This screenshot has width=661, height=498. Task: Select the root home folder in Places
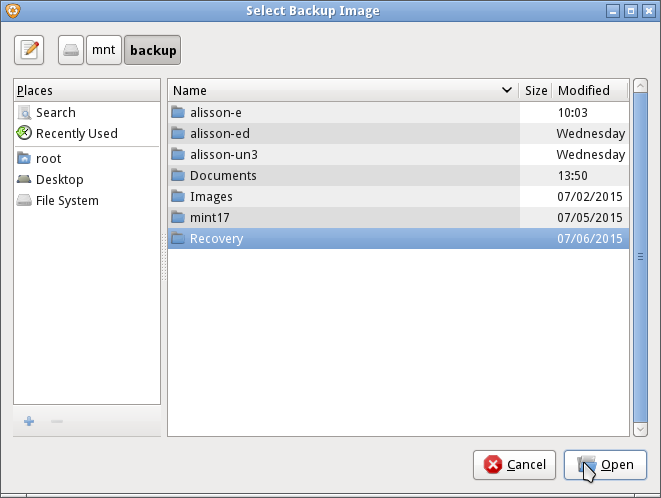(48, 159)
